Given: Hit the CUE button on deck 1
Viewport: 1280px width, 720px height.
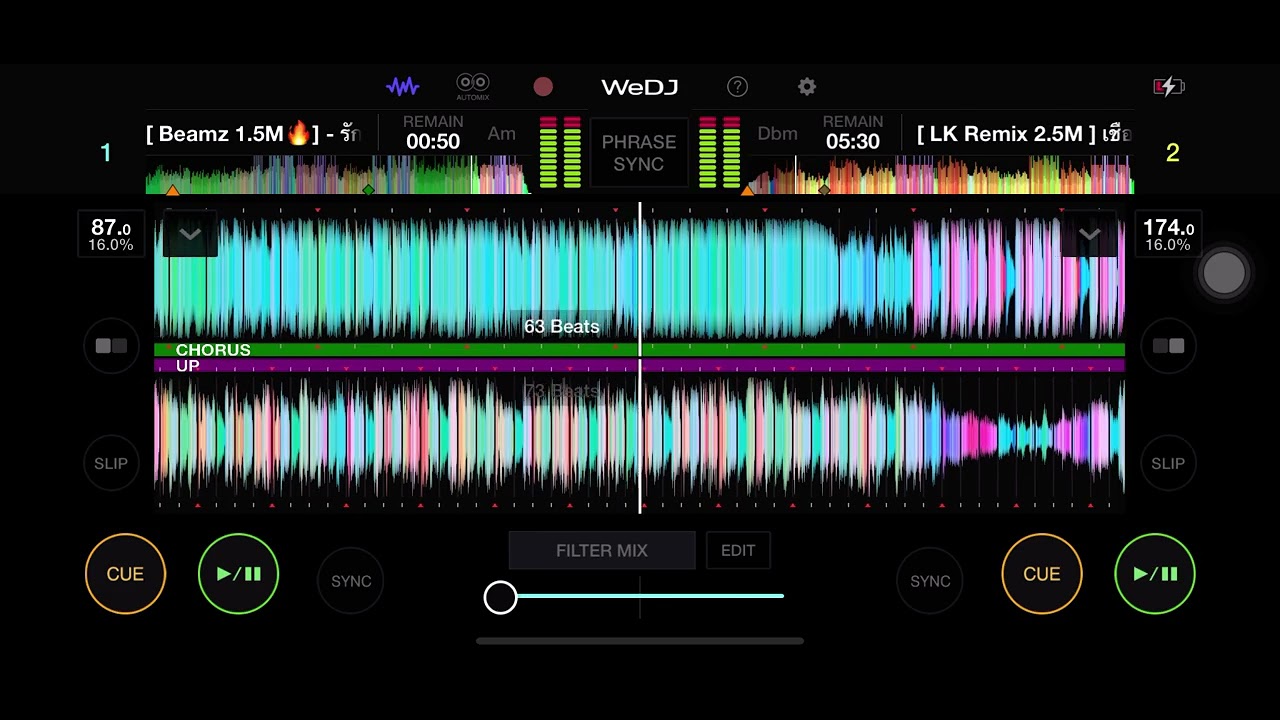Looking at the screenshot, I should tap(125, 574).
